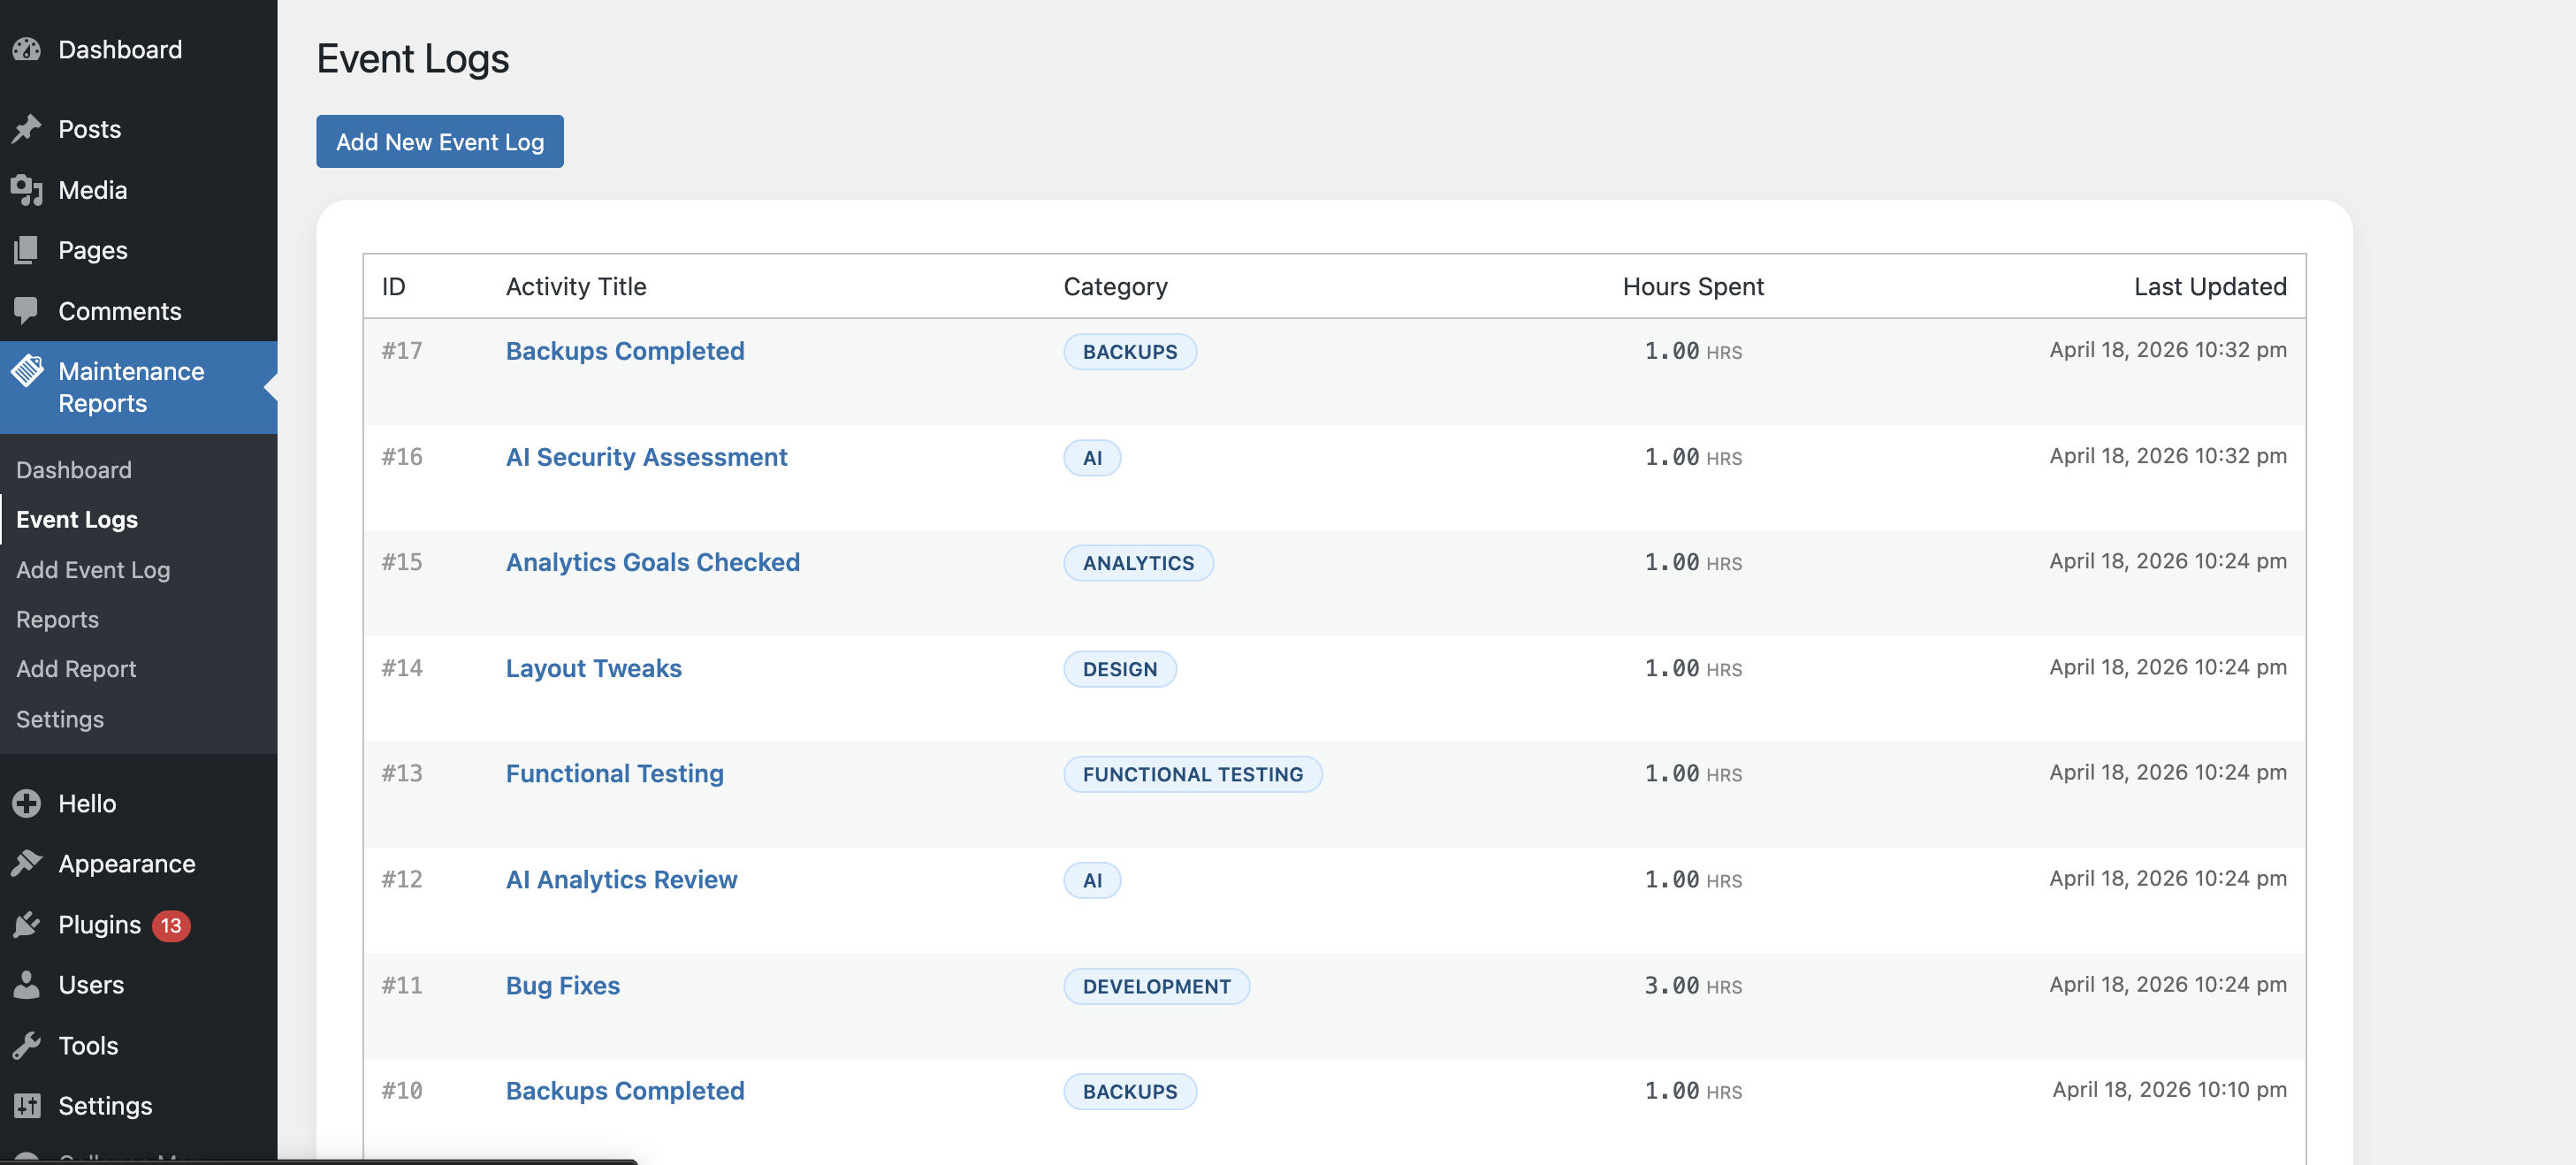Open the Add Report submenu item
2576x1165 pixels.
76,669
